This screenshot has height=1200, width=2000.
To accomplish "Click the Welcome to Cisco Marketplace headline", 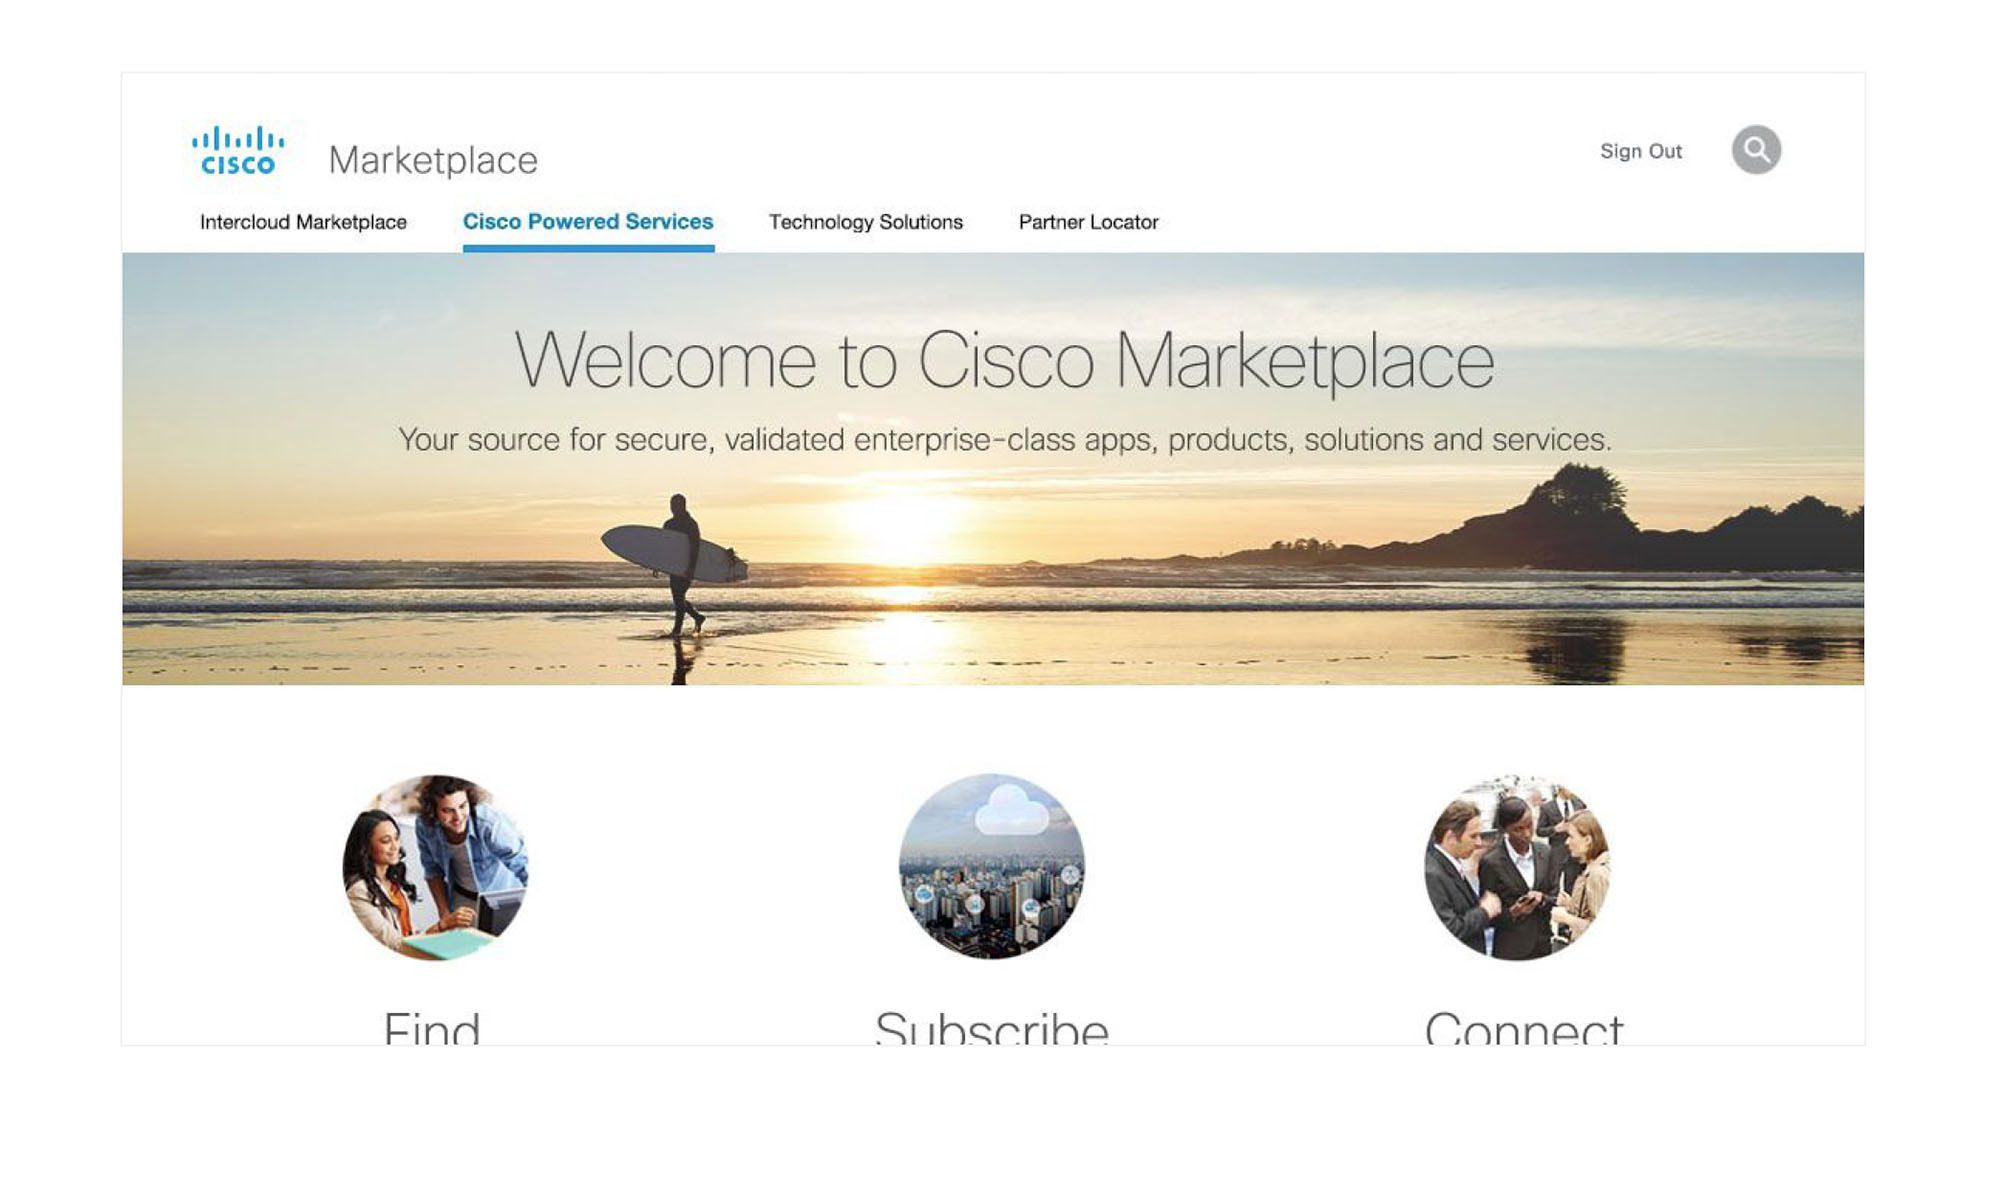I will tap(1004, 360).
